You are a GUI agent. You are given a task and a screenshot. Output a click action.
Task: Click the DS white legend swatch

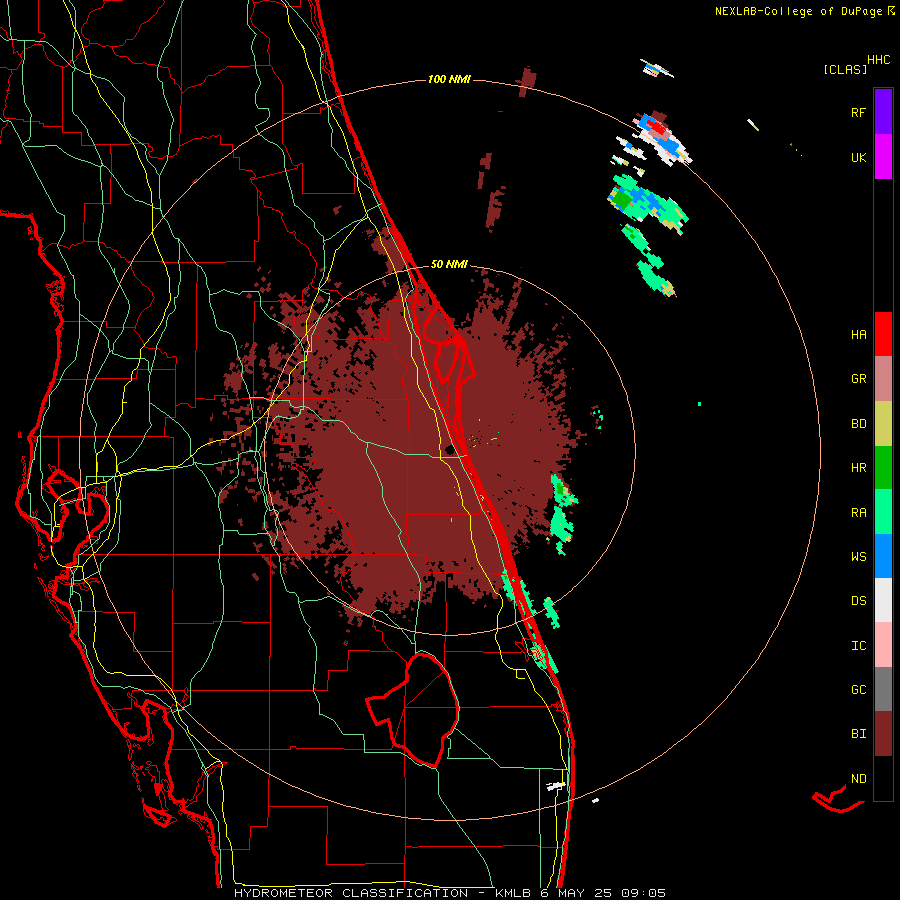[x=883, y=600]
